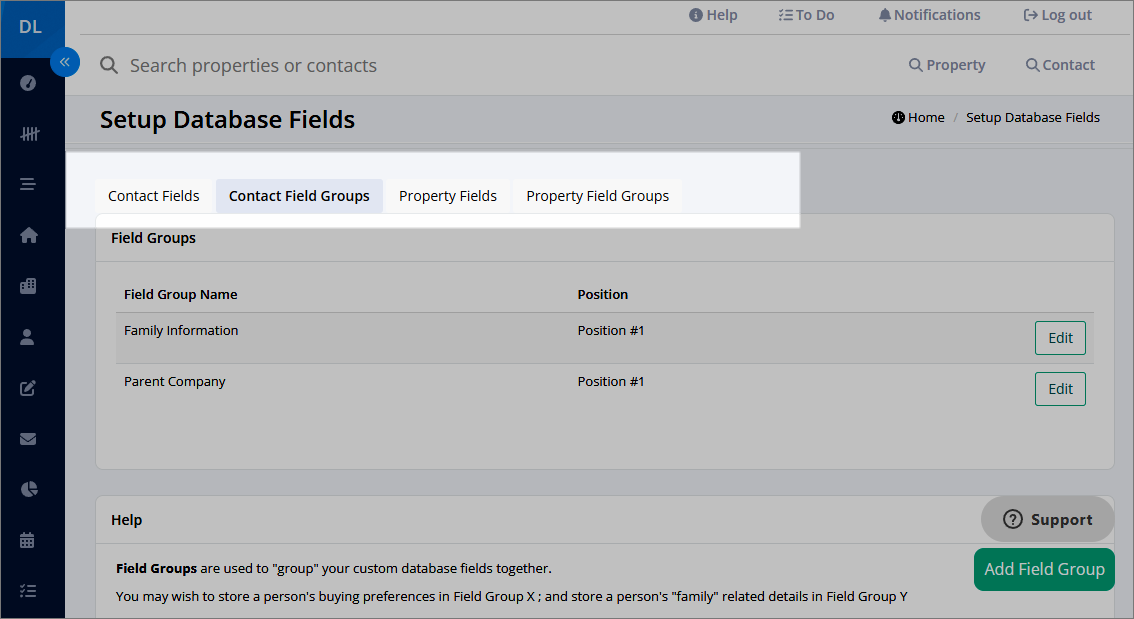Open the Home breadcrumb link
The height and width of the screenshot is (619, 1134).
coord(917,117)
